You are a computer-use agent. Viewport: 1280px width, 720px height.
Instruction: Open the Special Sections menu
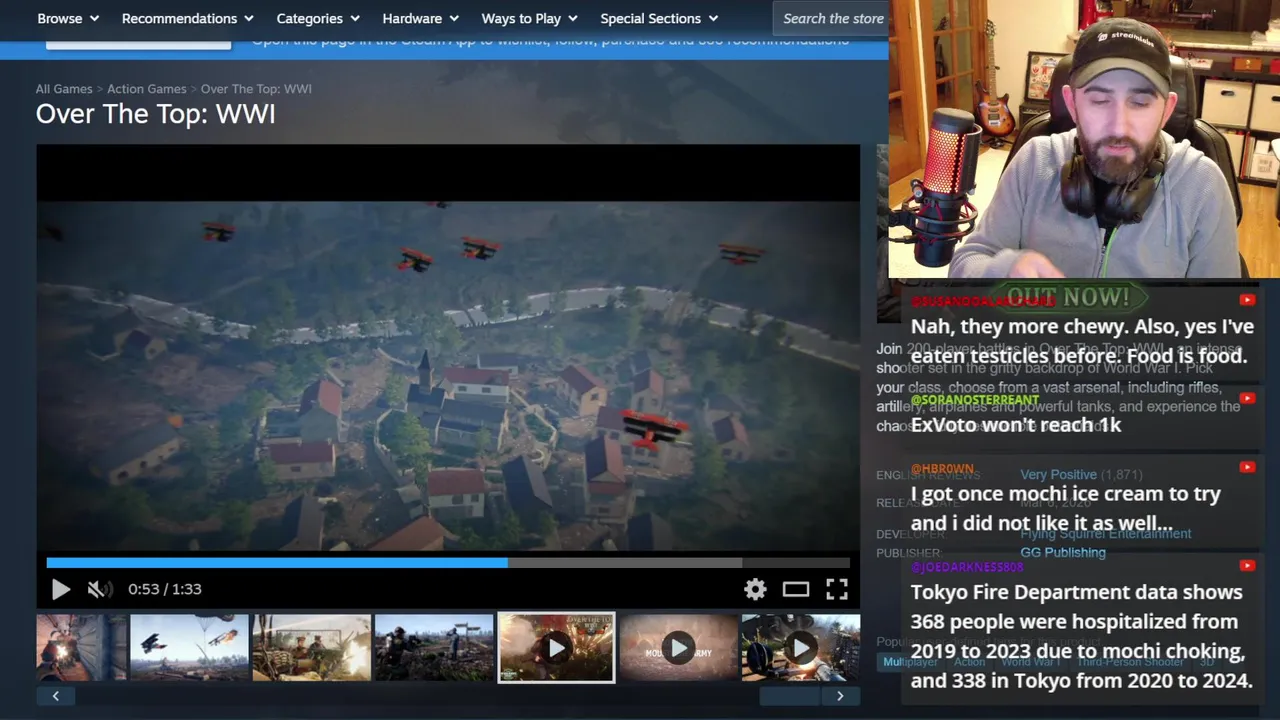tap(659, 18)
